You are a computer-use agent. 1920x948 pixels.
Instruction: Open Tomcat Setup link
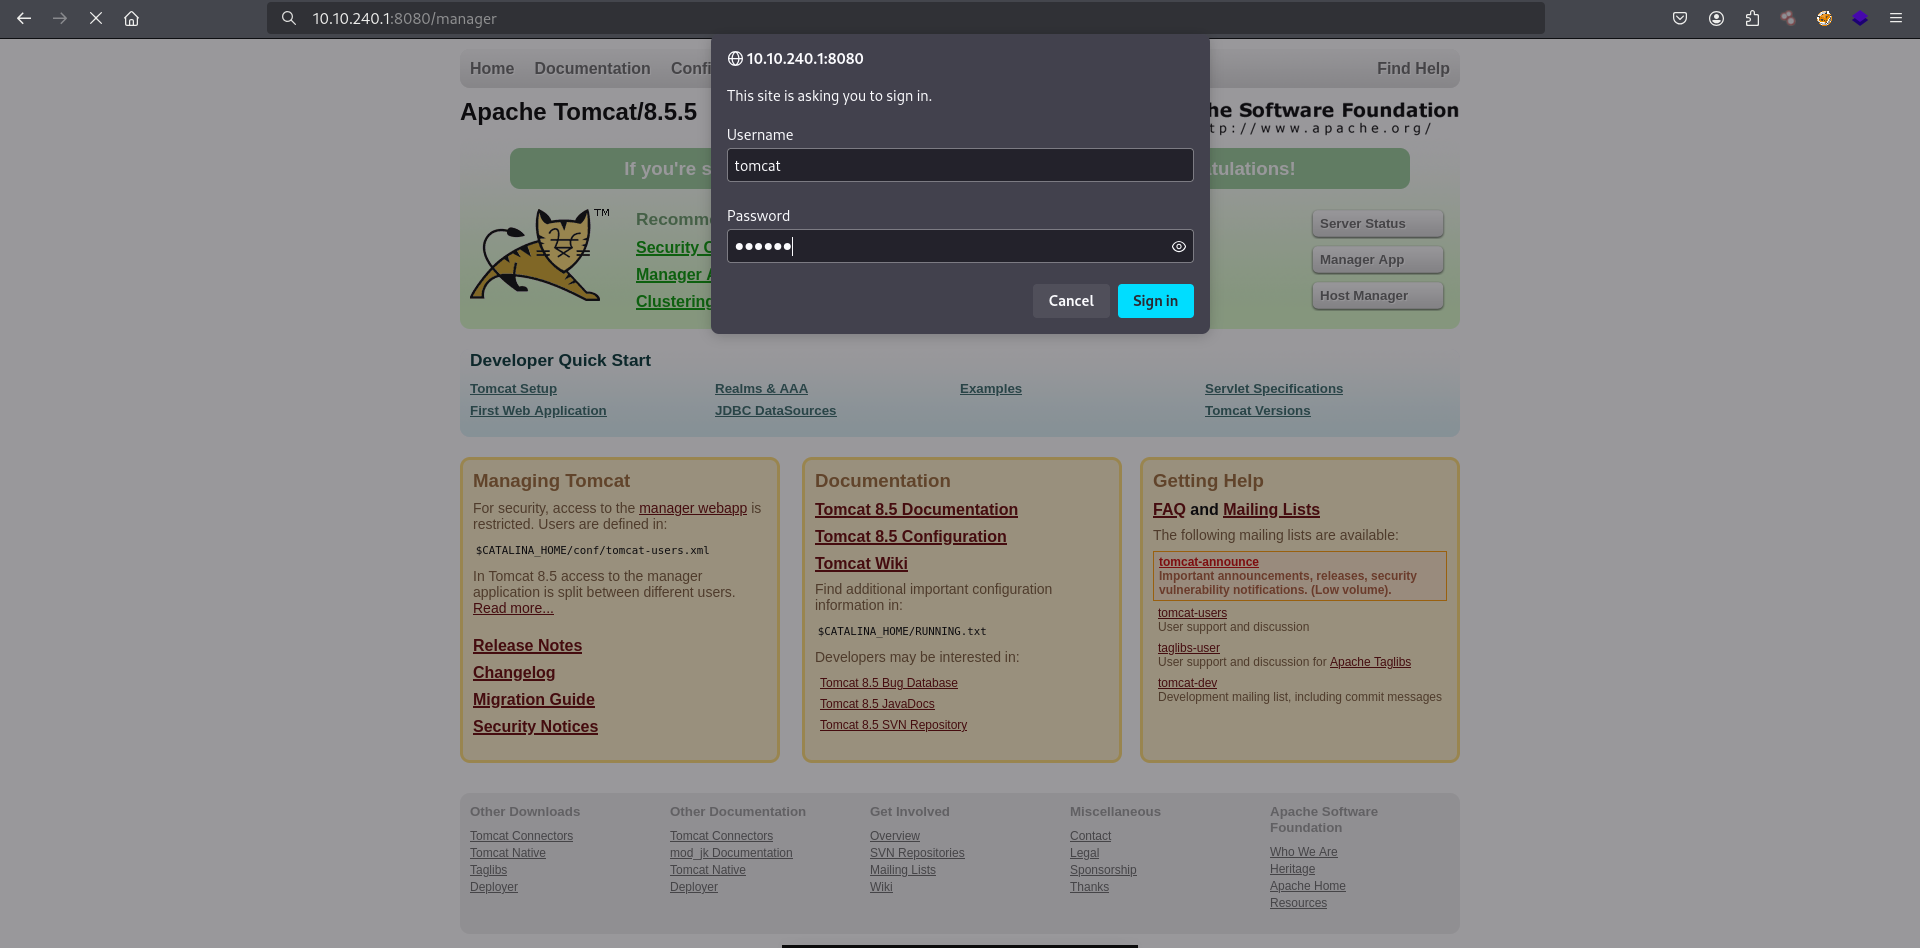coord(513,389)
